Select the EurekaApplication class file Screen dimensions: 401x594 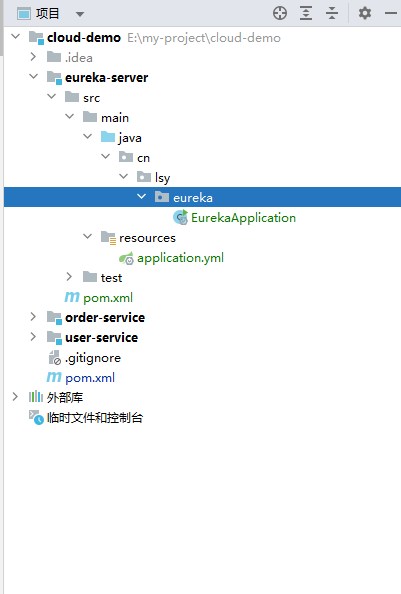pyautogui.click(x=243, y=218)
